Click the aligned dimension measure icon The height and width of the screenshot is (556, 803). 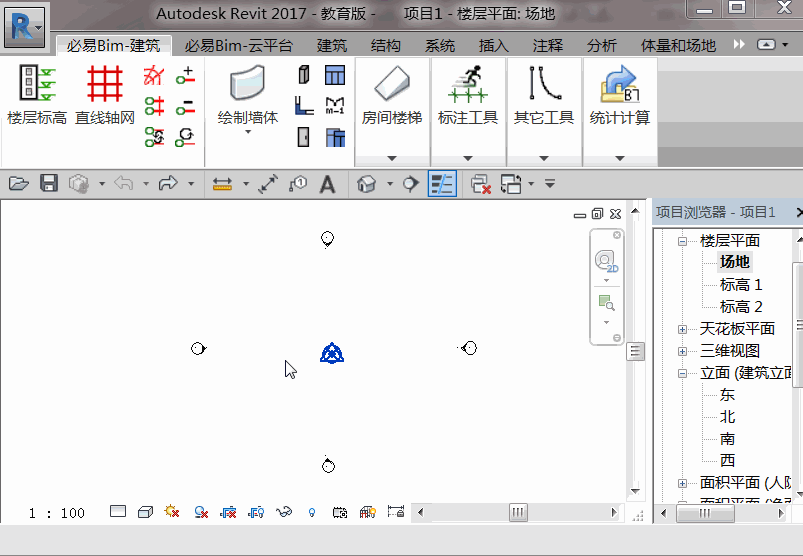click(222, 184)
